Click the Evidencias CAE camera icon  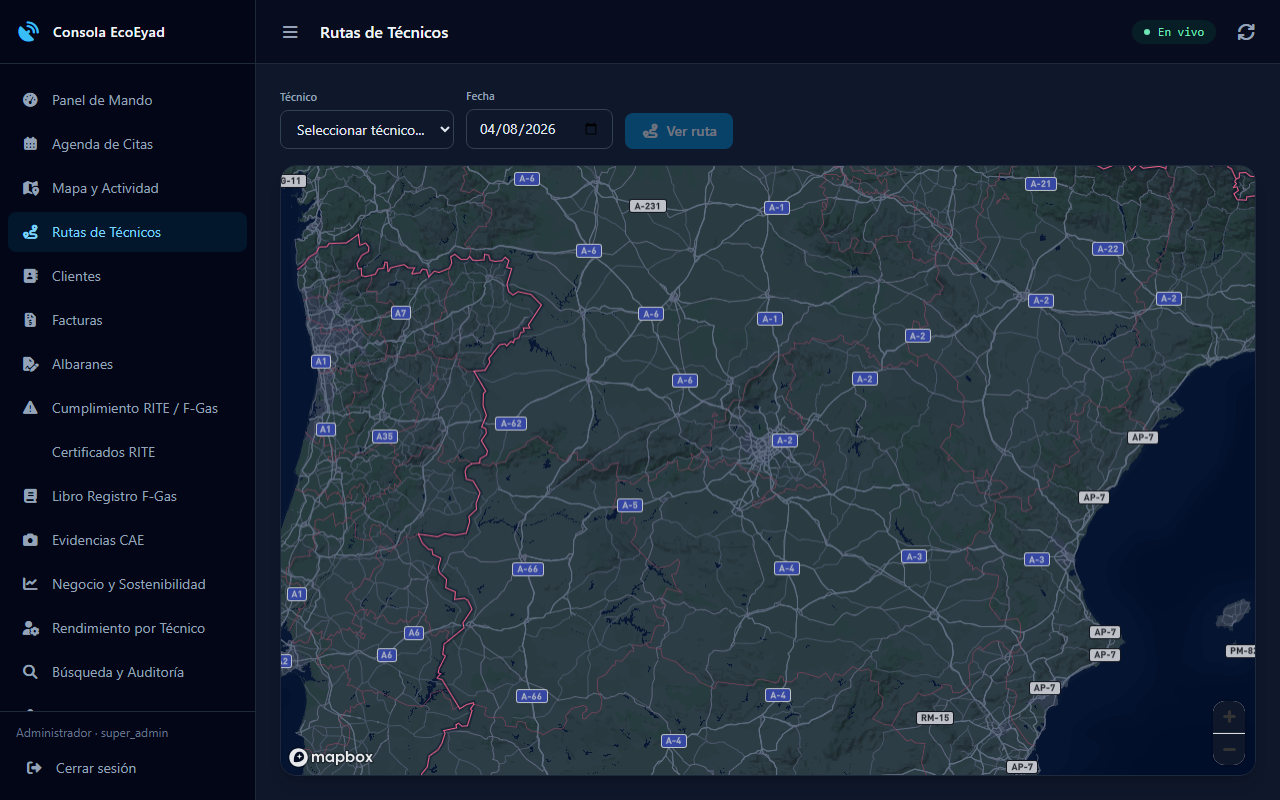tap(30, 540)
